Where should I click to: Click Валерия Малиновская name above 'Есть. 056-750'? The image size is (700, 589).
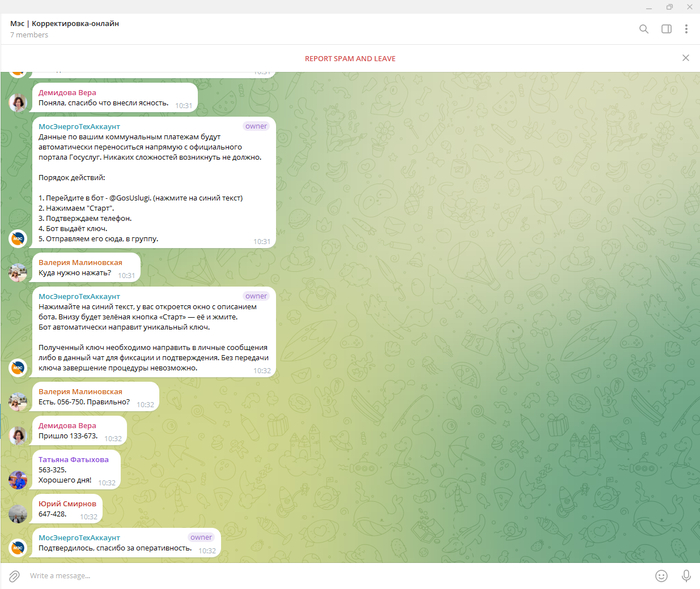(x=80, y=392)
